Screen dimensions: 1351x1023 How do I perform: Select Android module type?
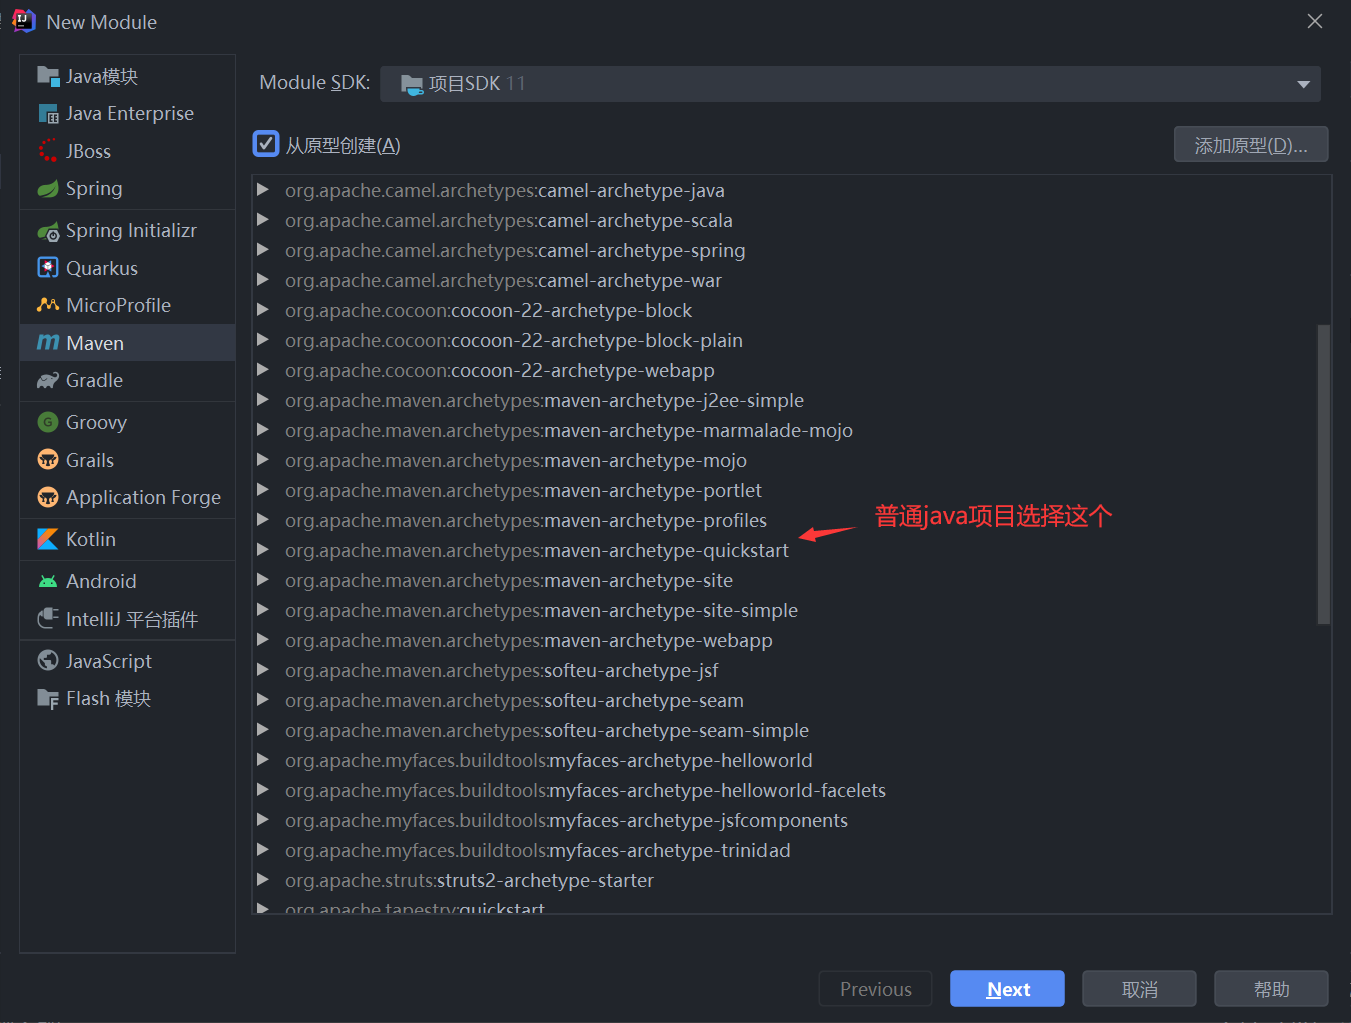(x=128, y=581)
